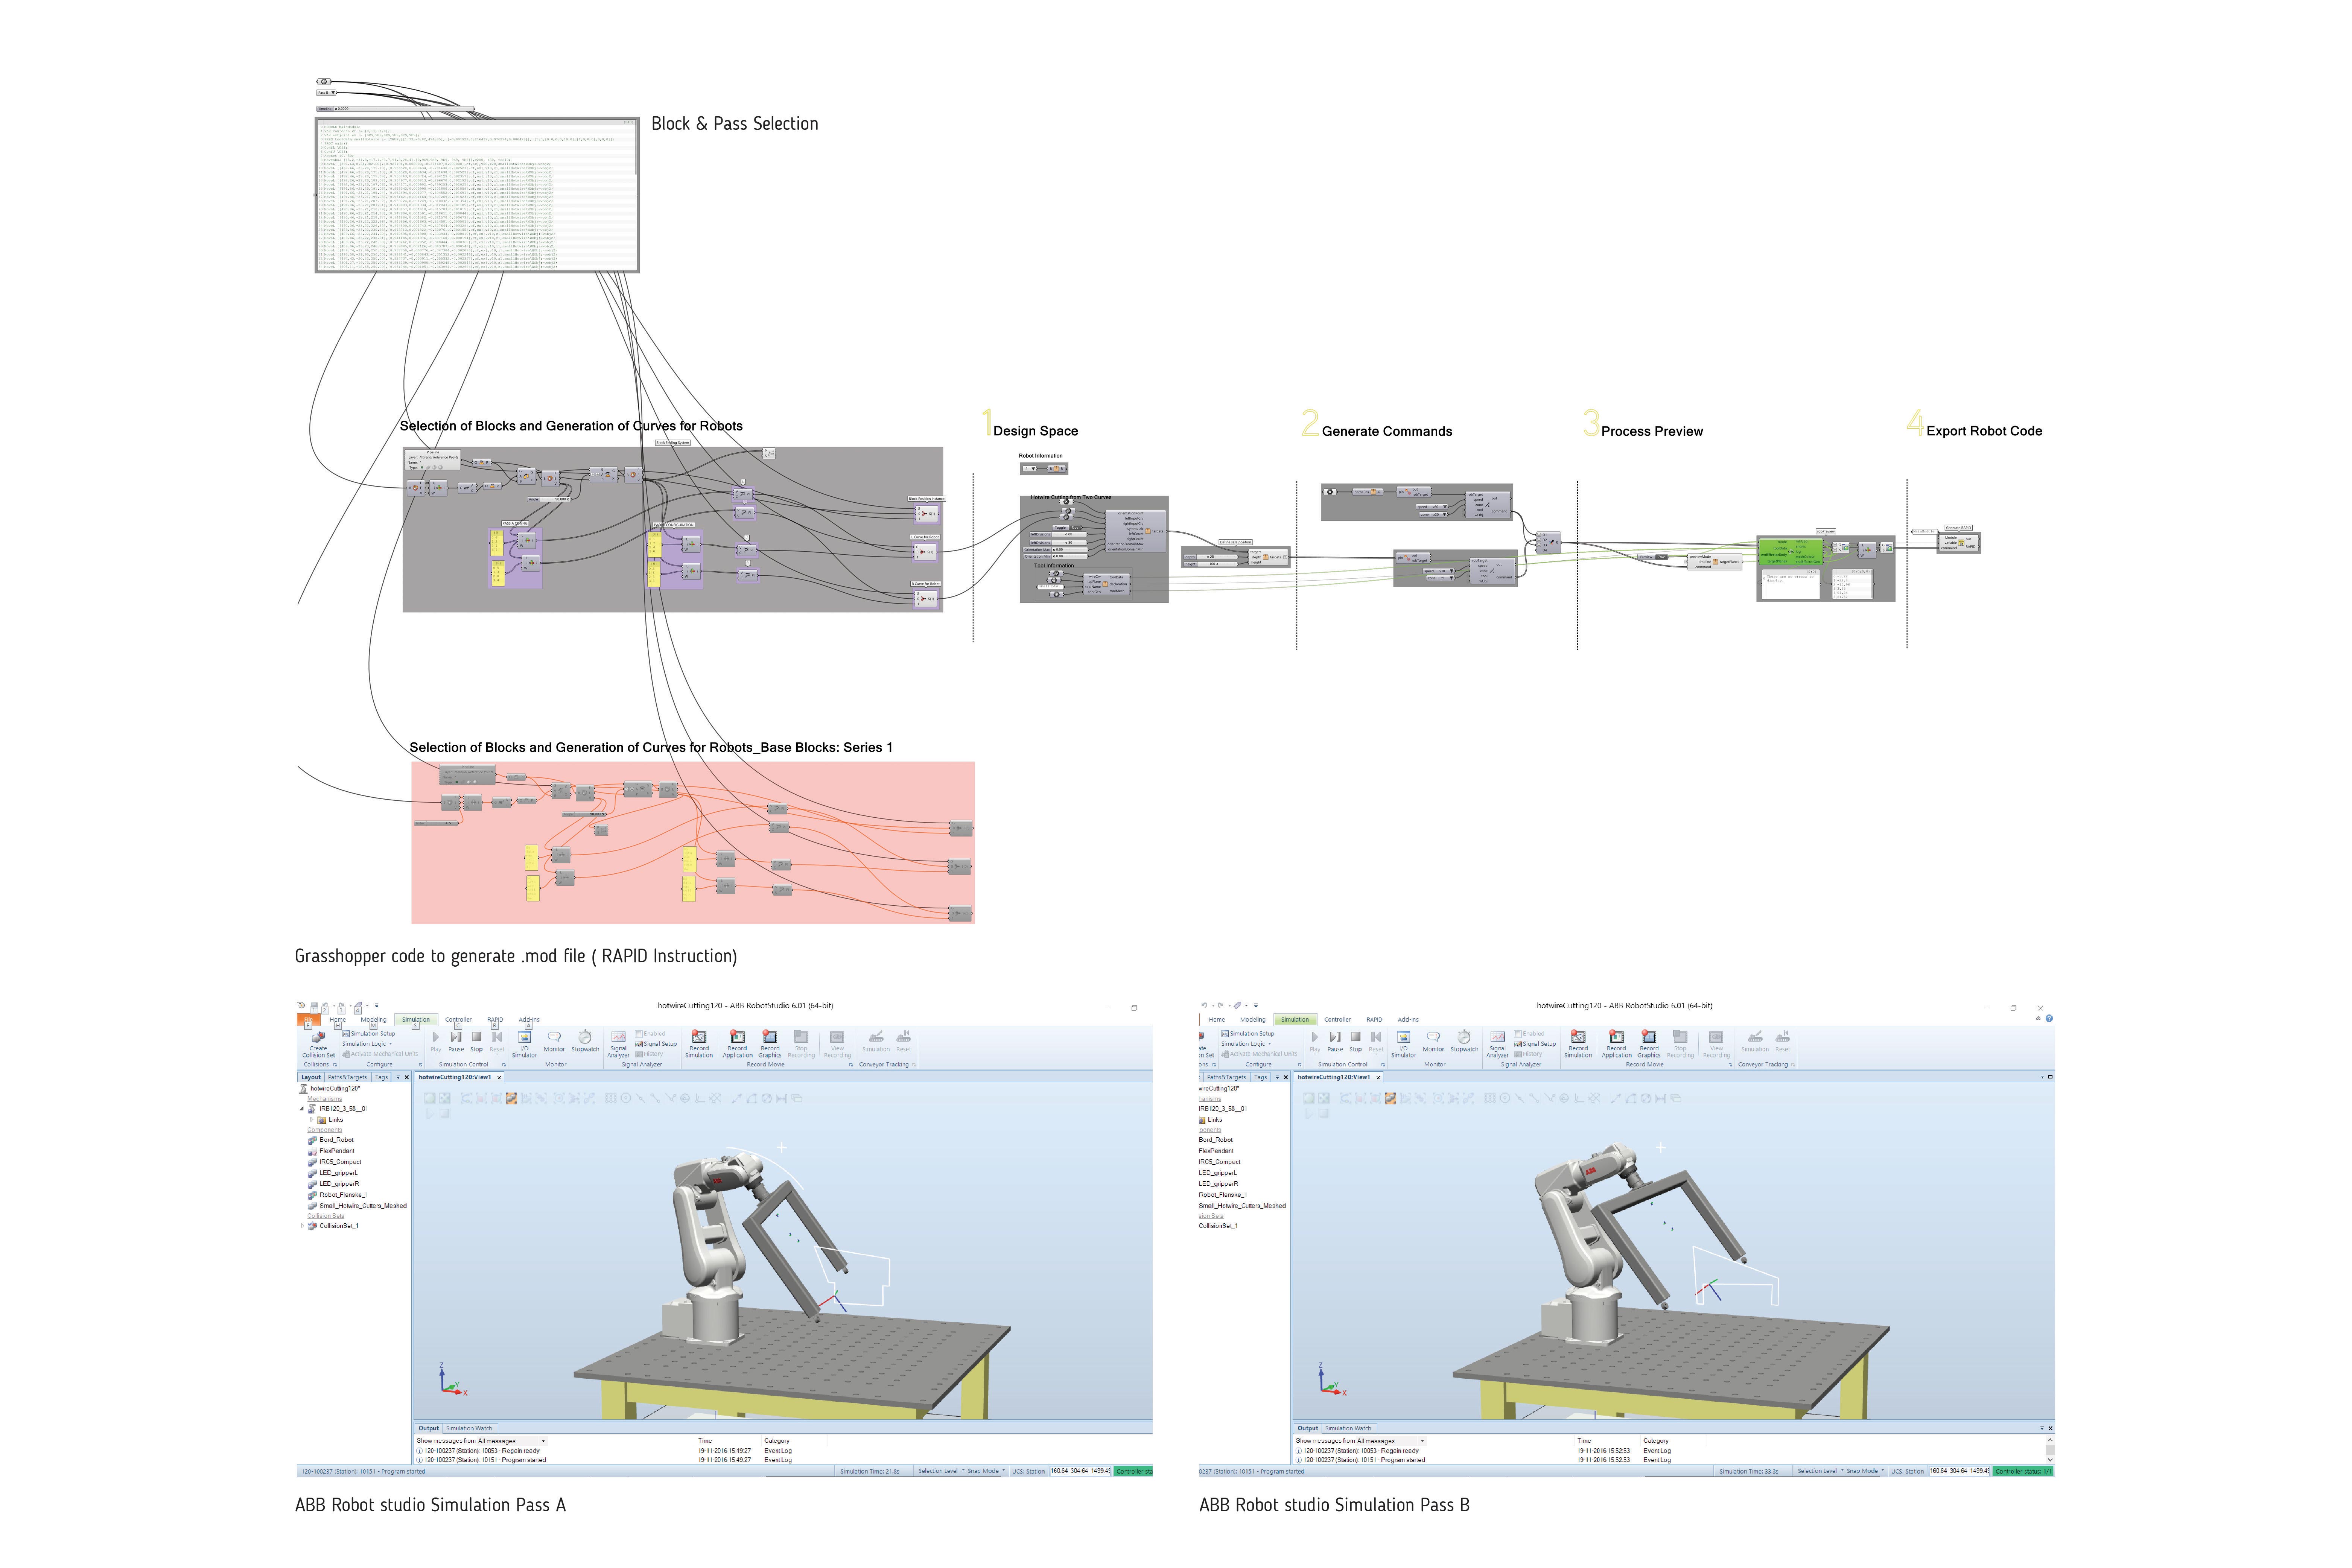Switch to Home tab in Pass B window
Screen dimensions: 2352x1568
(x=1217, y=1020)
